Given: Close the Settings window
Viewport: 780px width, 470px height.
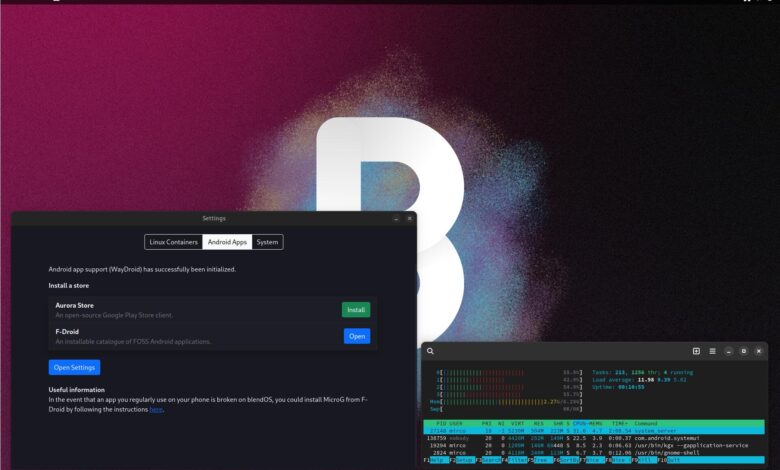Looking at the screenshot, I should pos(409,218).
